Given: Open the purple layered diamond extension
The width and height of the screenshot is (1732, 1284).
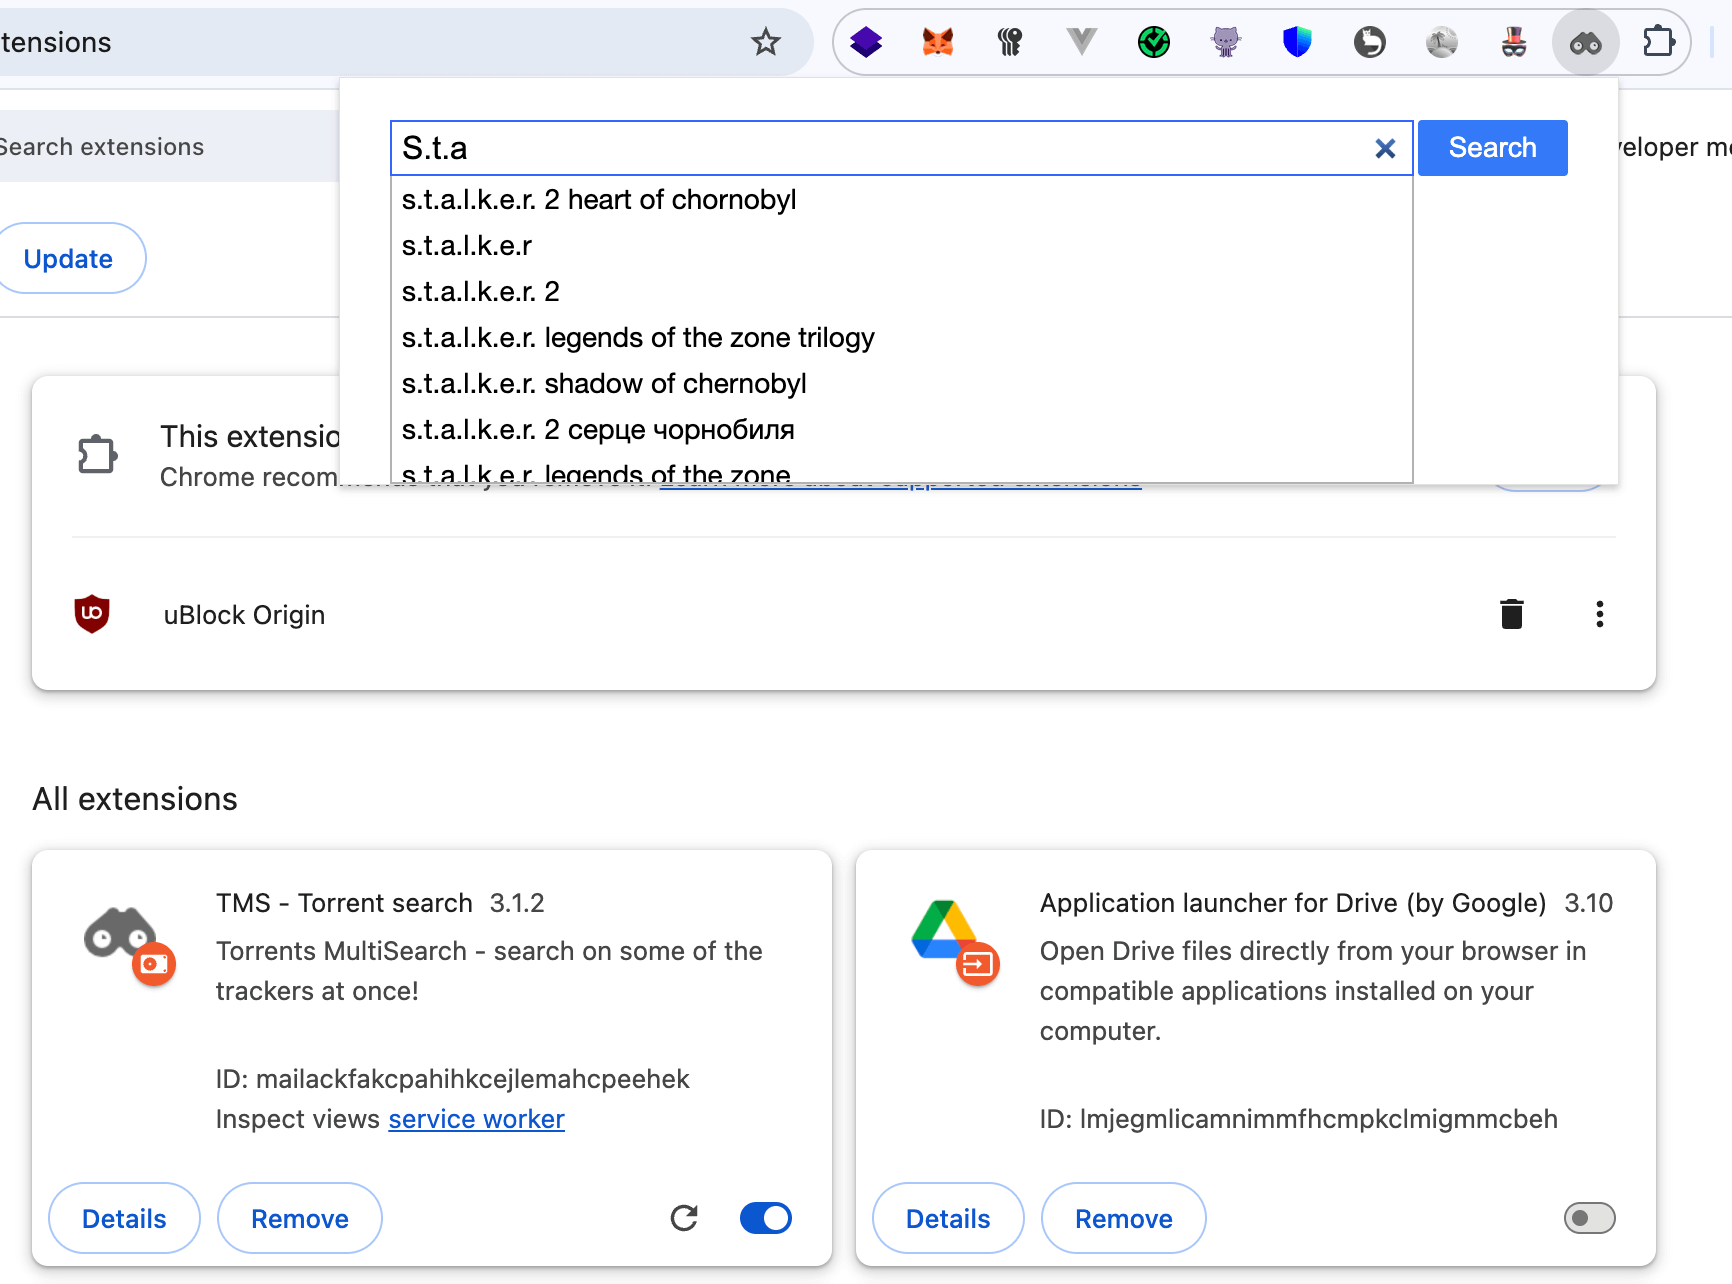Looking at the screenshot, I should 866,42.
